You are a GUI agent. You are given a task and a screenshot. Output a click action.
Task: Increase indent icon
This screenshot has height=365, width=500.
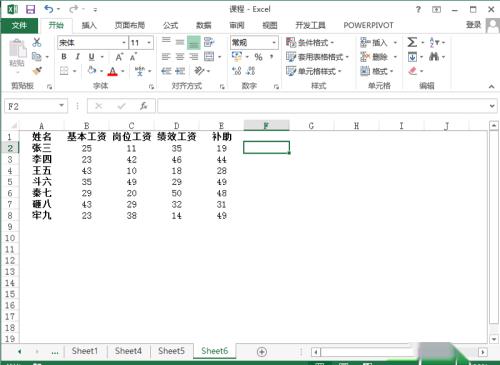pos(180,71)
